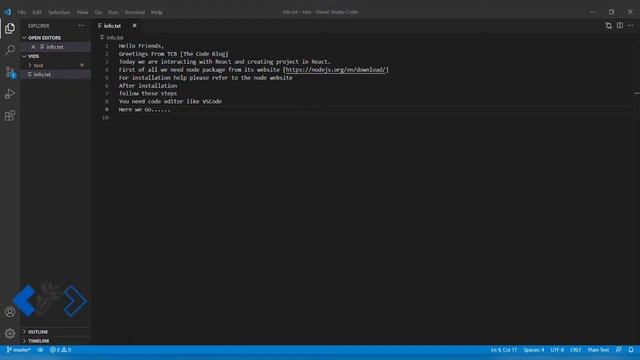The image size is (640, 360).
Task: Click the Synchronize Changes status icon
Action: pyautogui.click(x=40, y=350)
